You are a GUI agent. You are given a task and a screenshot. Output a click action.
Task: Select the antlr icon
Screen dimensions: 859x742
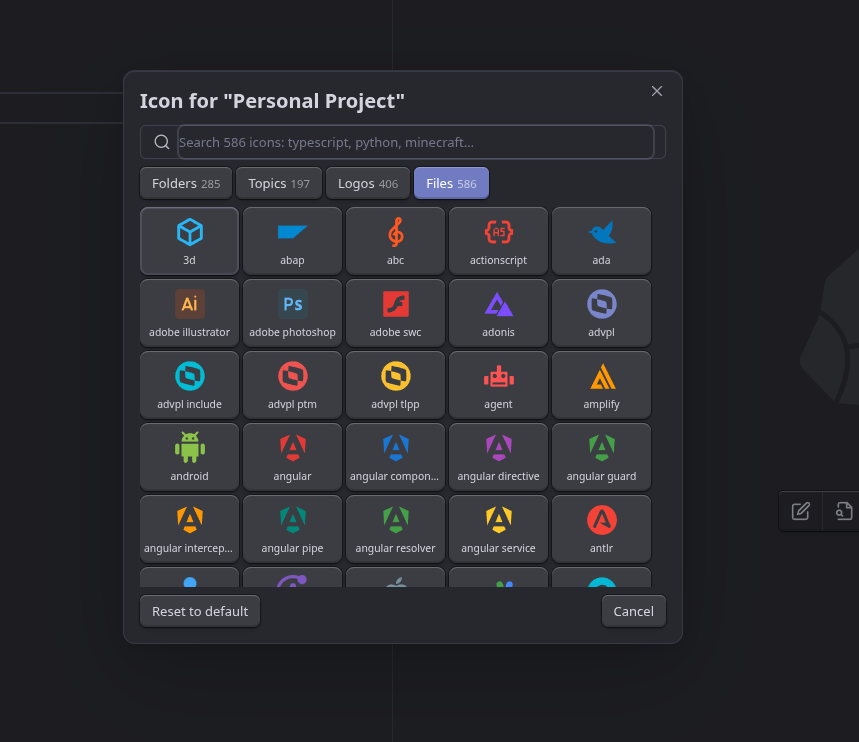point(602,529)
